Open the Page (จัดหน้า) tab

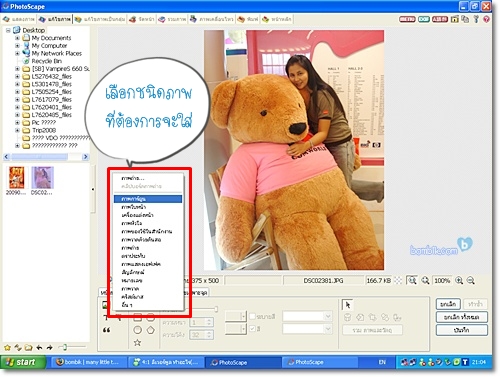(142, 19)
